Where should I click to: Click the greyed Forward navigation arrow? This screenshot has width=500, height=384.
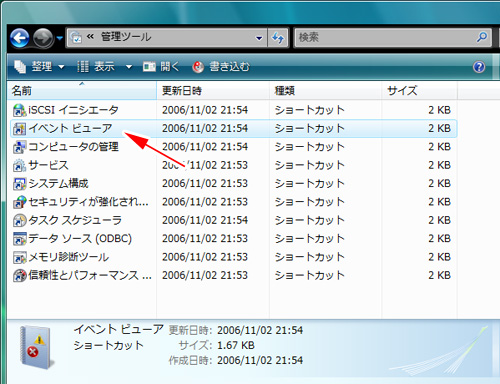click(x=43, y=38)
